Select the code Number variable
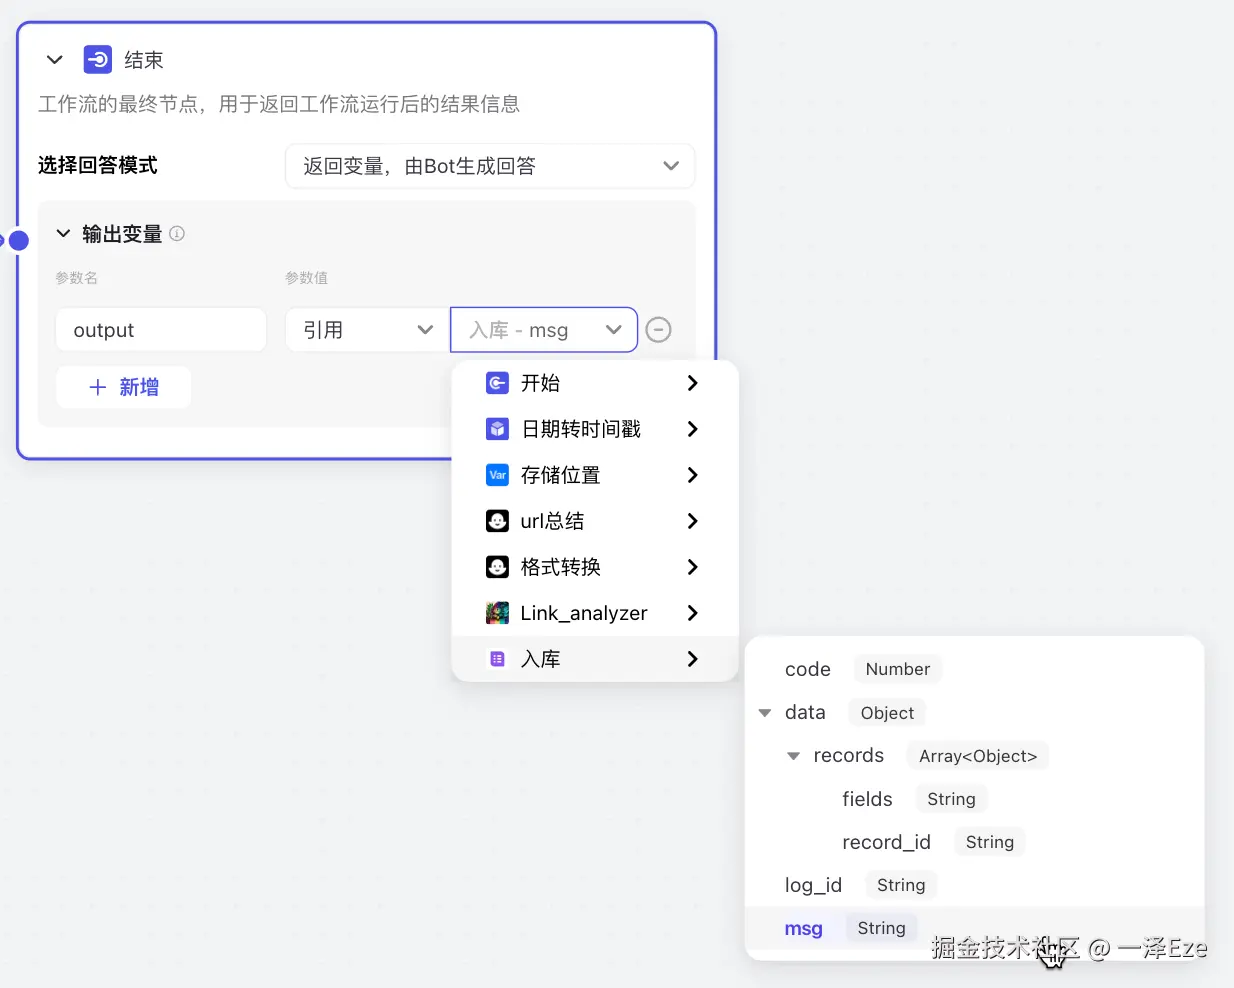The image size is (1234, 988). coord(974,669)
